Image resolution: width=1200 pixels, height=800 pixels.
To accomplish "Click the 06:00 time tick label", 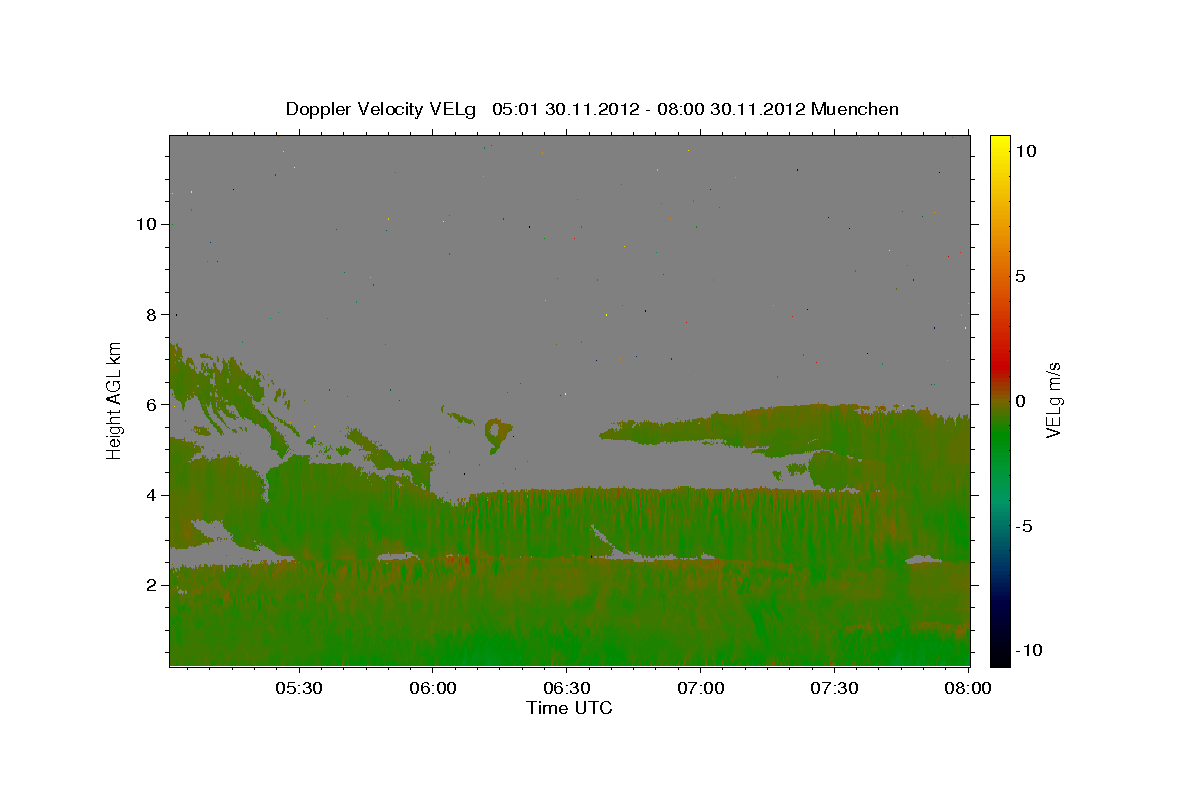I will 433,689.
